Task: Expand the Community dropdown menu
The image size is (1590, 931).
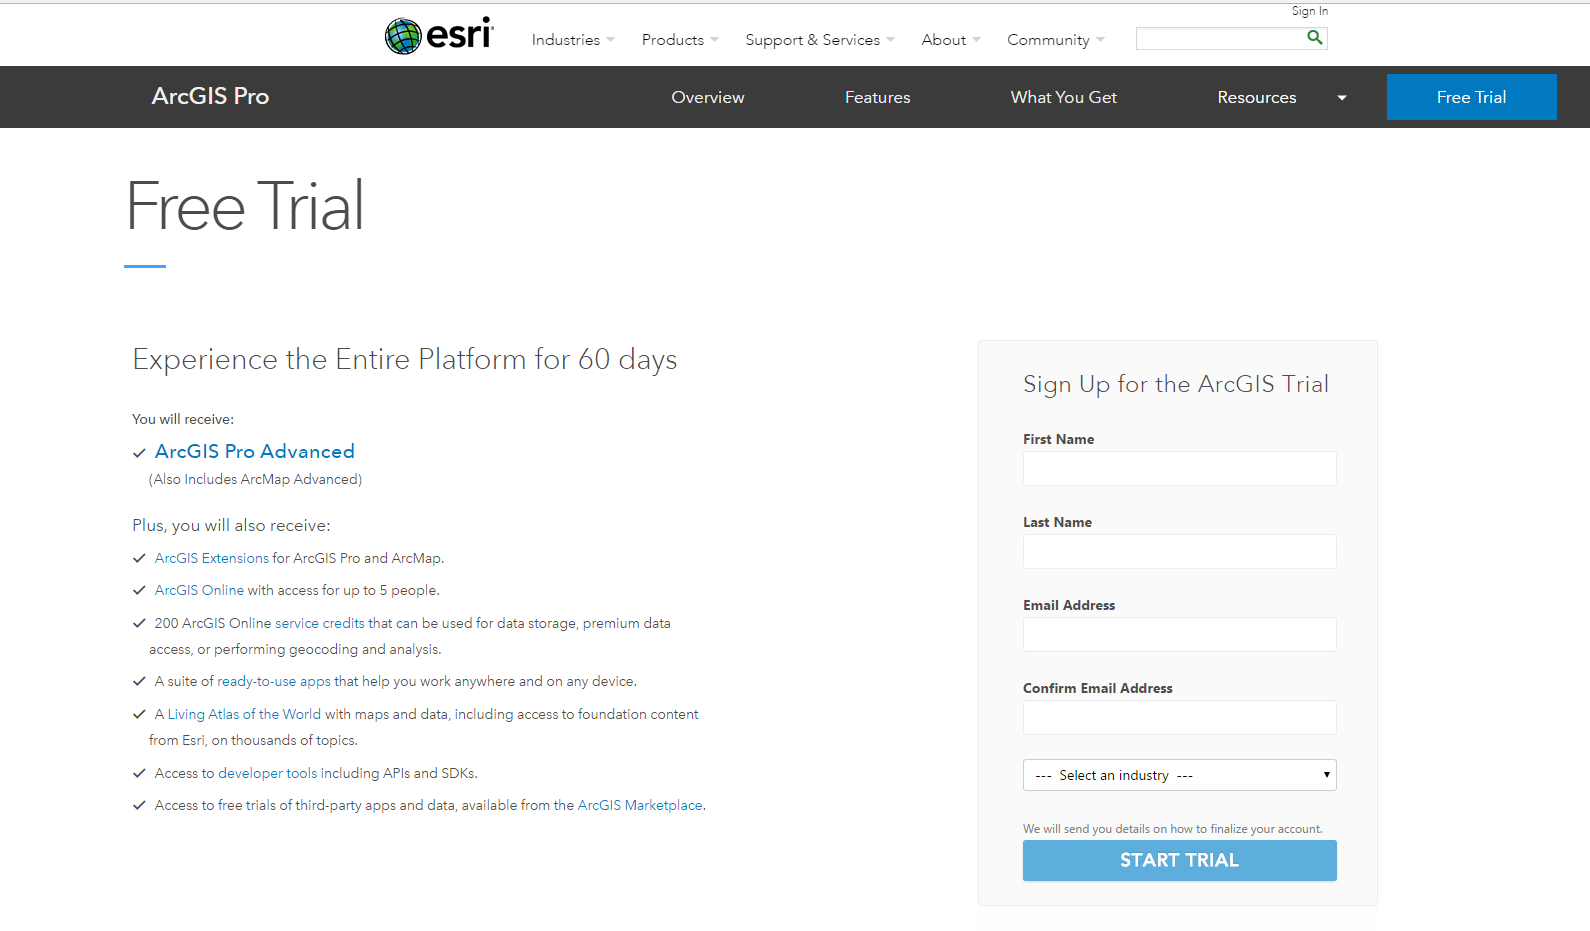Action: point(1056,40)
